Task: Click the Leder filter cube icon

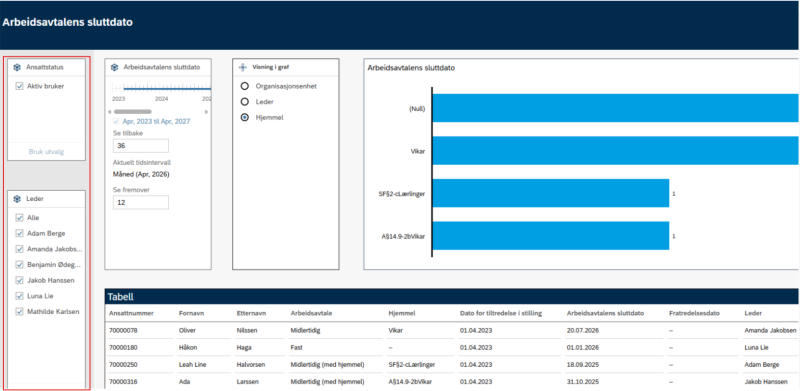Action: [17, 199]
